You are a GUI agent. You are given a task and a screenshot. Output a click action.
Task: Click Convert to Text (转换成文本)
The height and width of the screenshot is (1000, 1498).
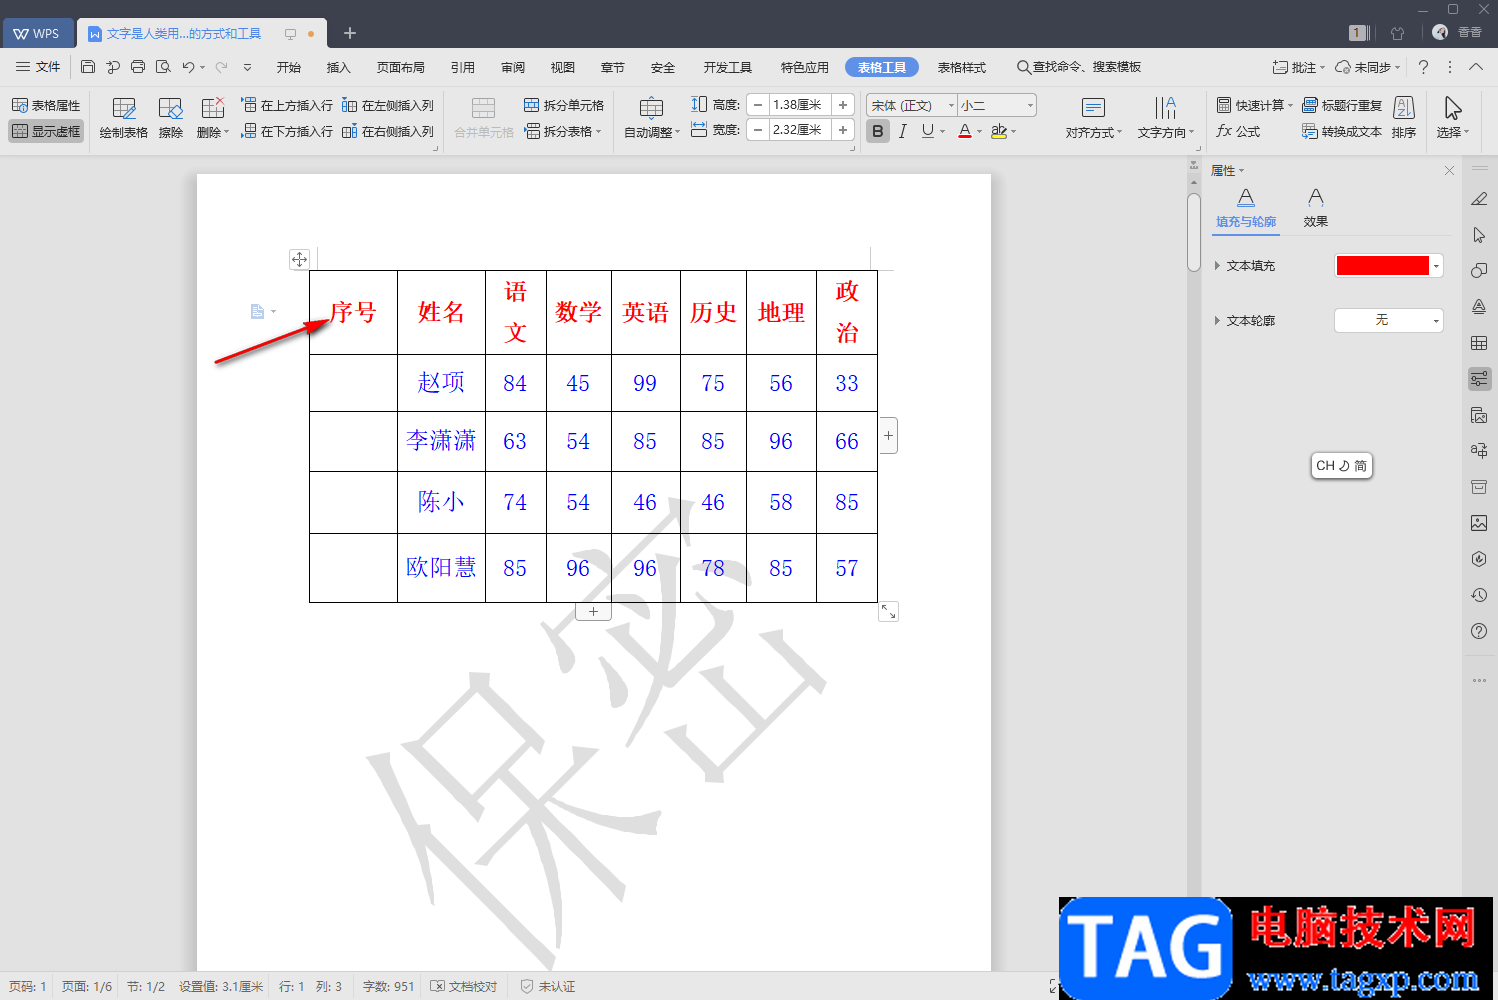1342,131
